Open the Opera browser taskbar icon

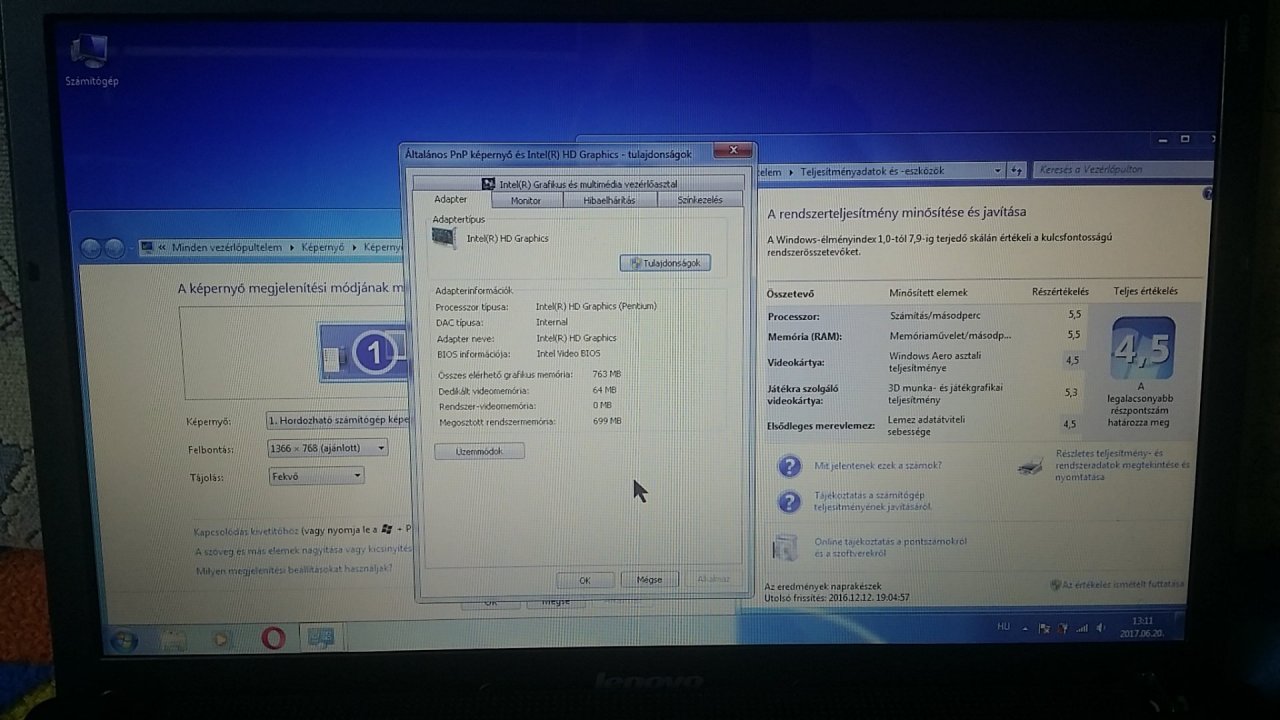(273, 637)
